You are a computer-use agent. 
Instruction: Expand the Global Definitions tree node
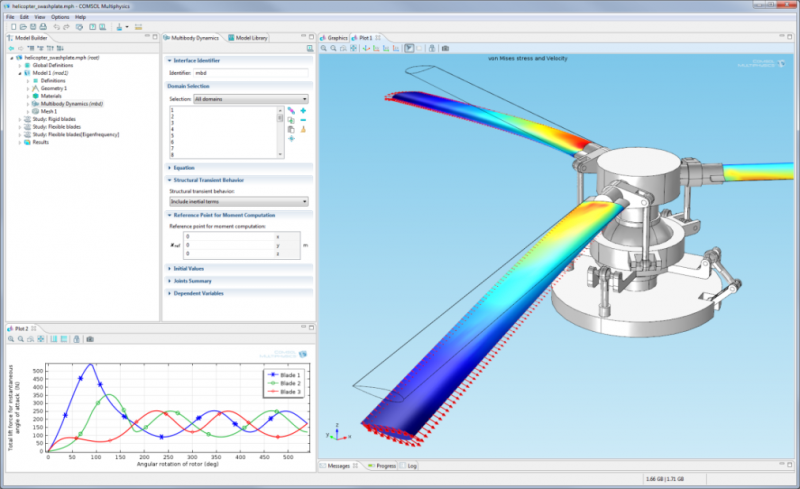[x=20, y=66]
